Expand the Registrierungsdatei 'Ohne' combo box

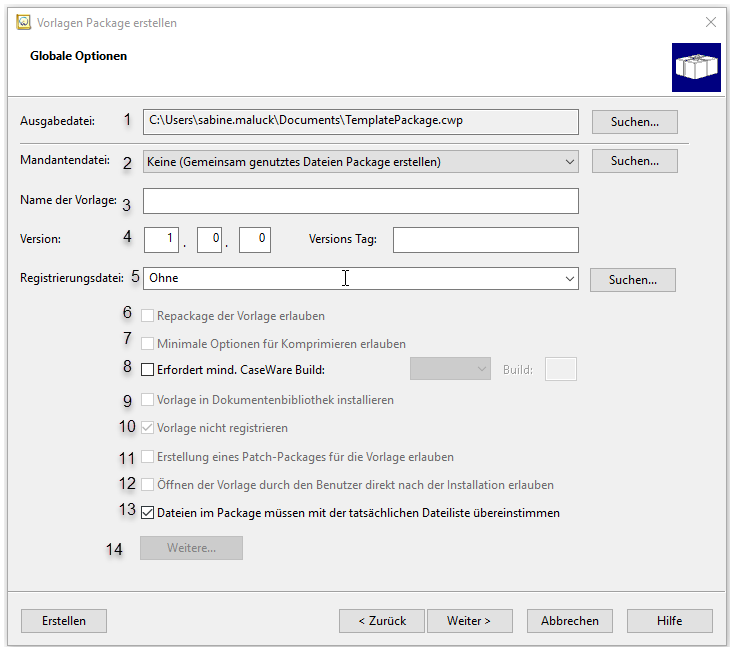361,278
